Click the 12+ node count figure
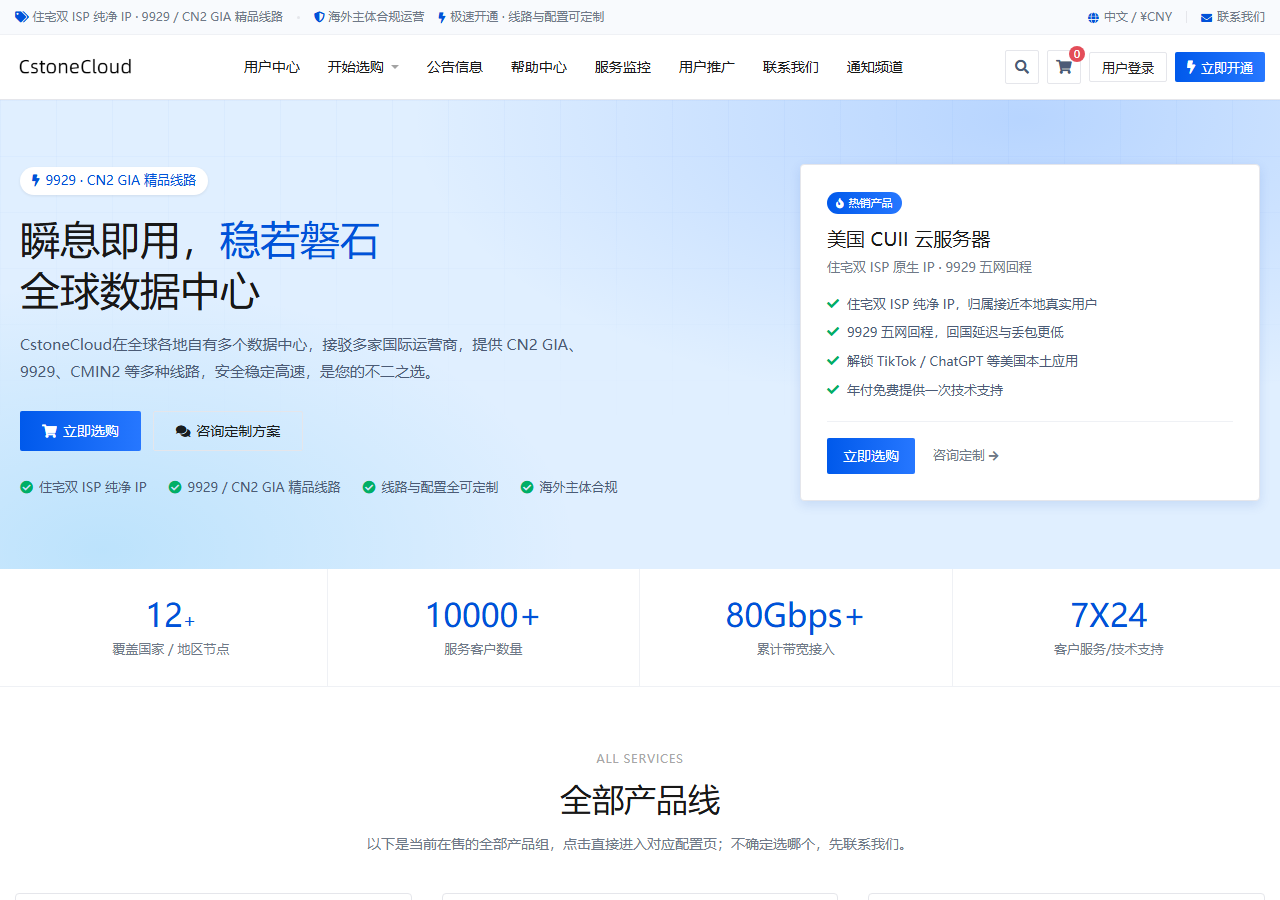1280x900 pixels. [x=171, y=615]
